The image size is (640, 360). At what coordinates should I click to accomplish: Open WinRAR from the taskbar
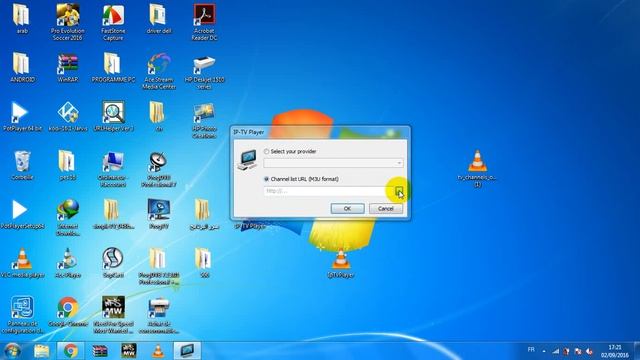tap(100, 351)
